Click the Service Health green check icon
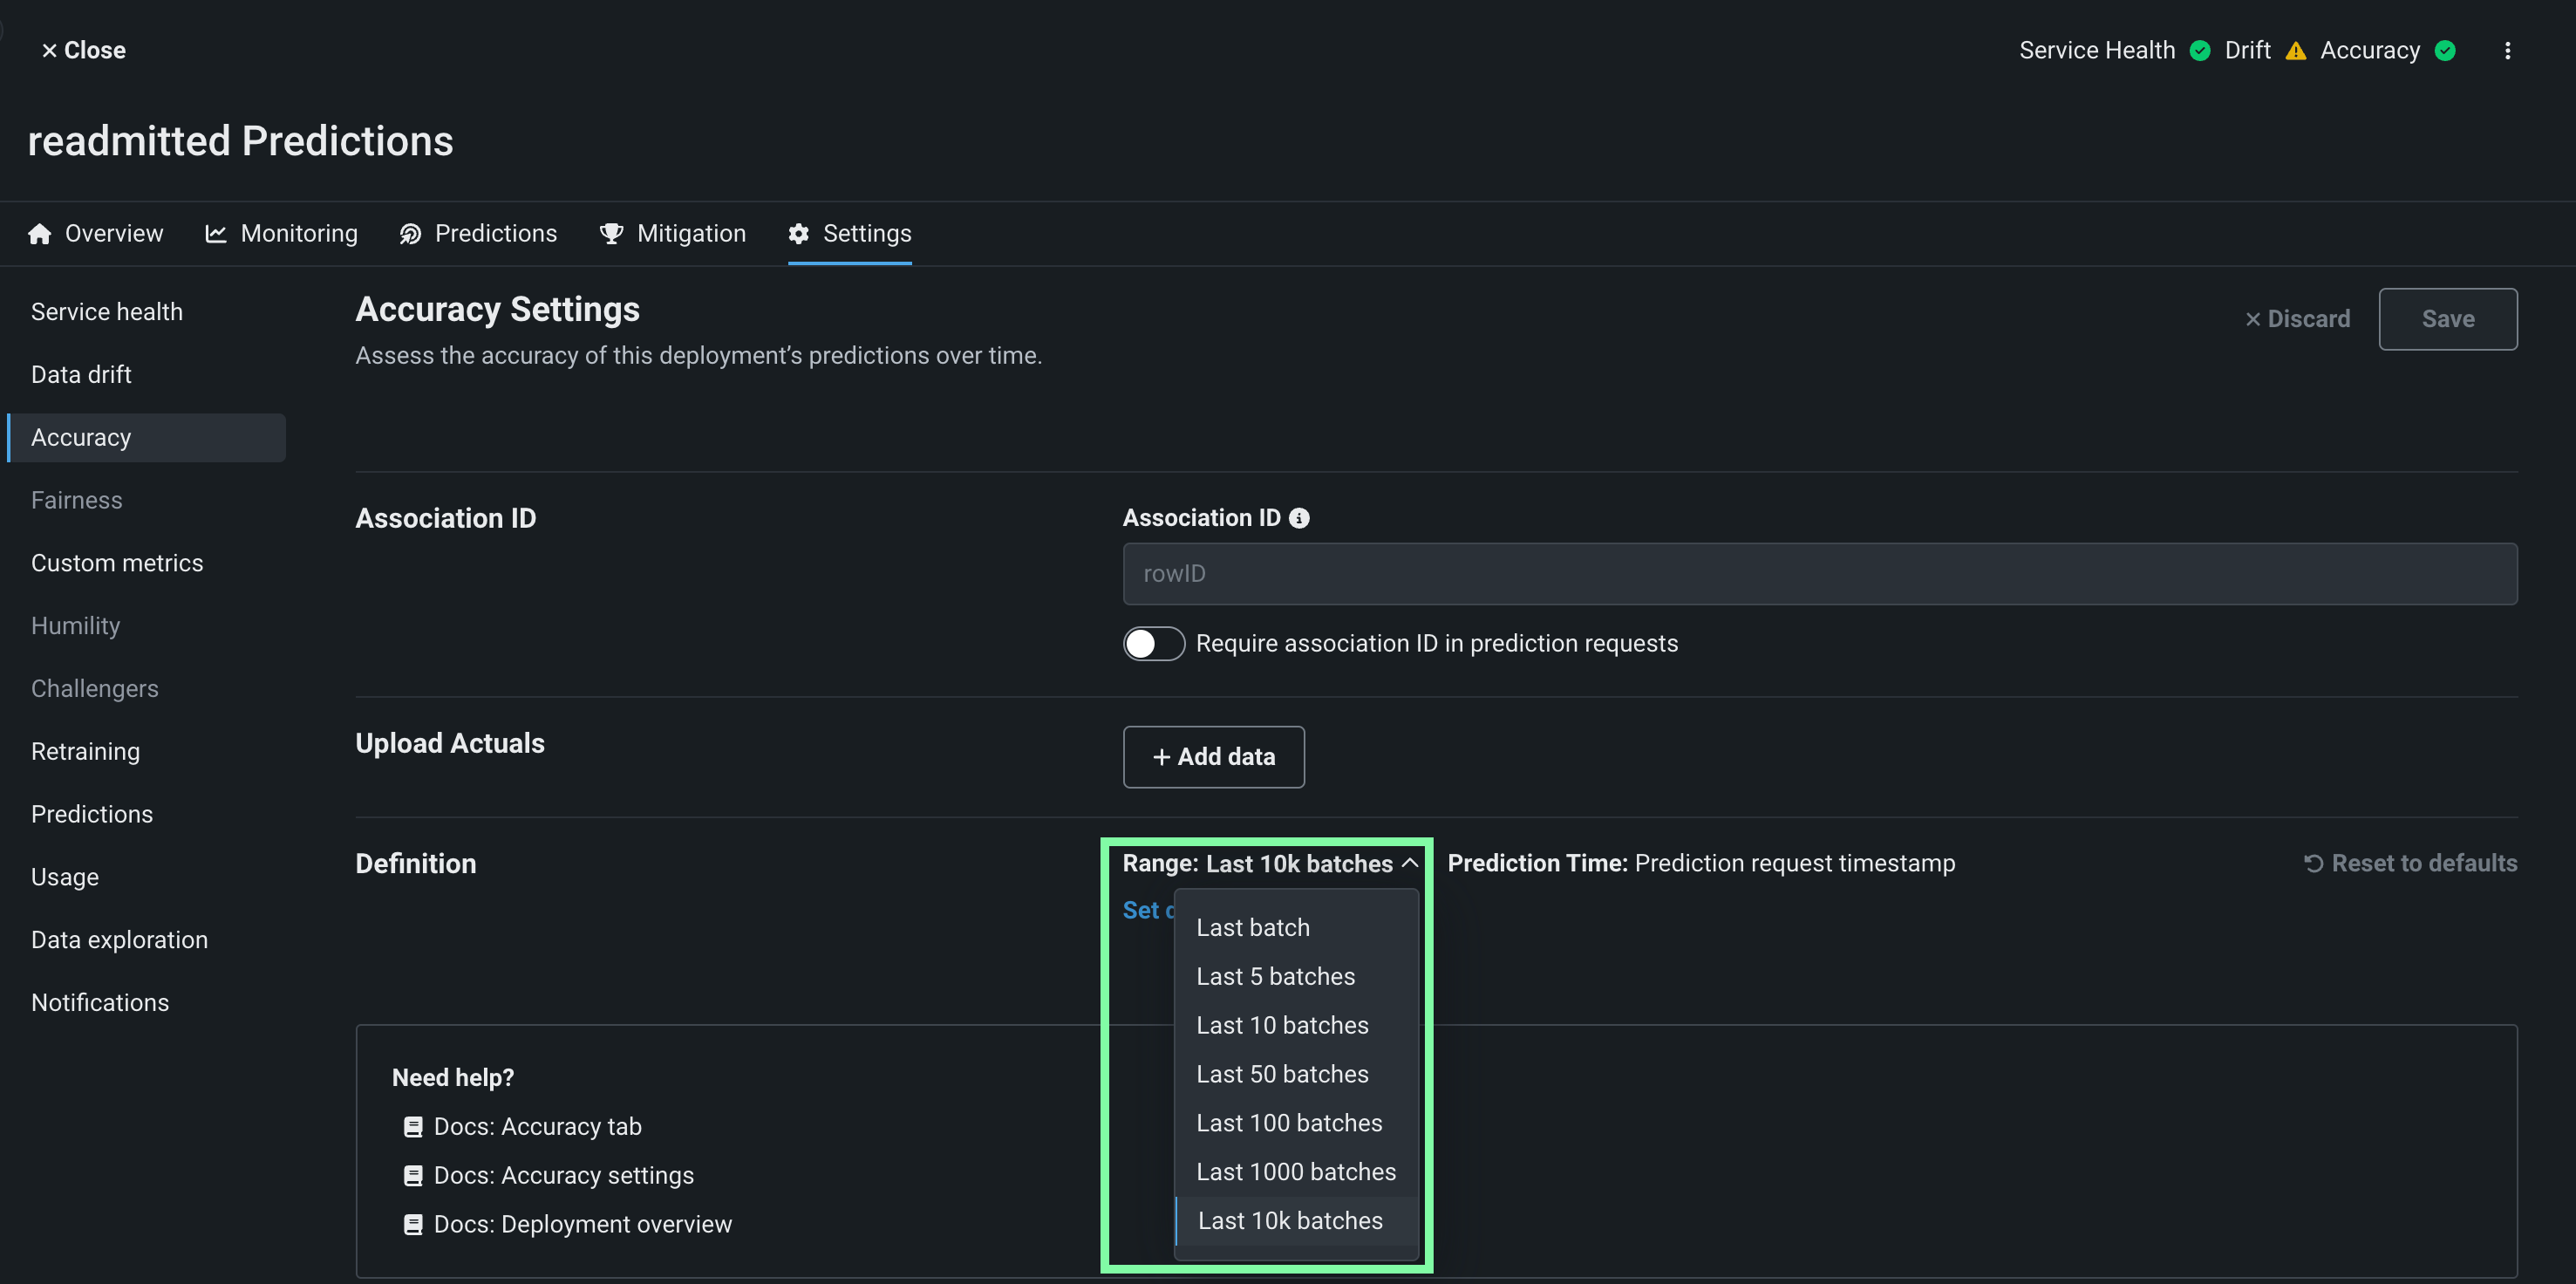2576x1284 pixels. coord(2200,51)
